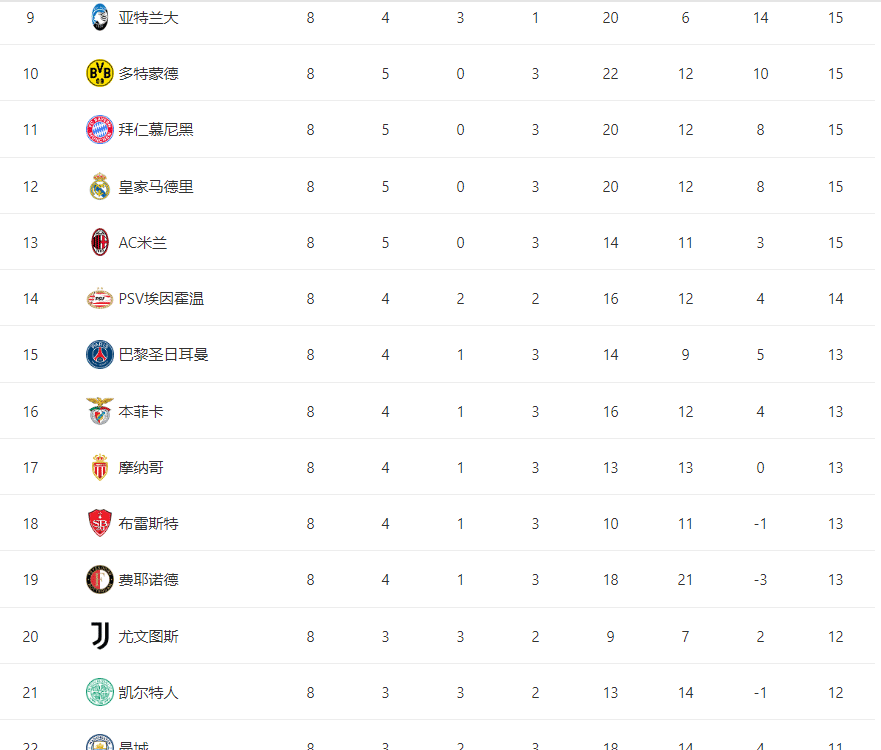Click the Borussia Dortmund BVB logo
The height and width of the screenshot is (750, 881).
(x=100, y=73)
